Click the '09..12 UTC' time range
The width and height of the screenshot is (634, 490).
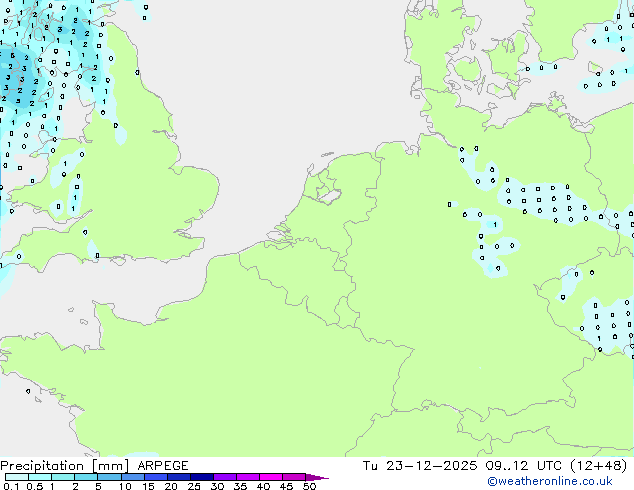(x=524, y=466)
